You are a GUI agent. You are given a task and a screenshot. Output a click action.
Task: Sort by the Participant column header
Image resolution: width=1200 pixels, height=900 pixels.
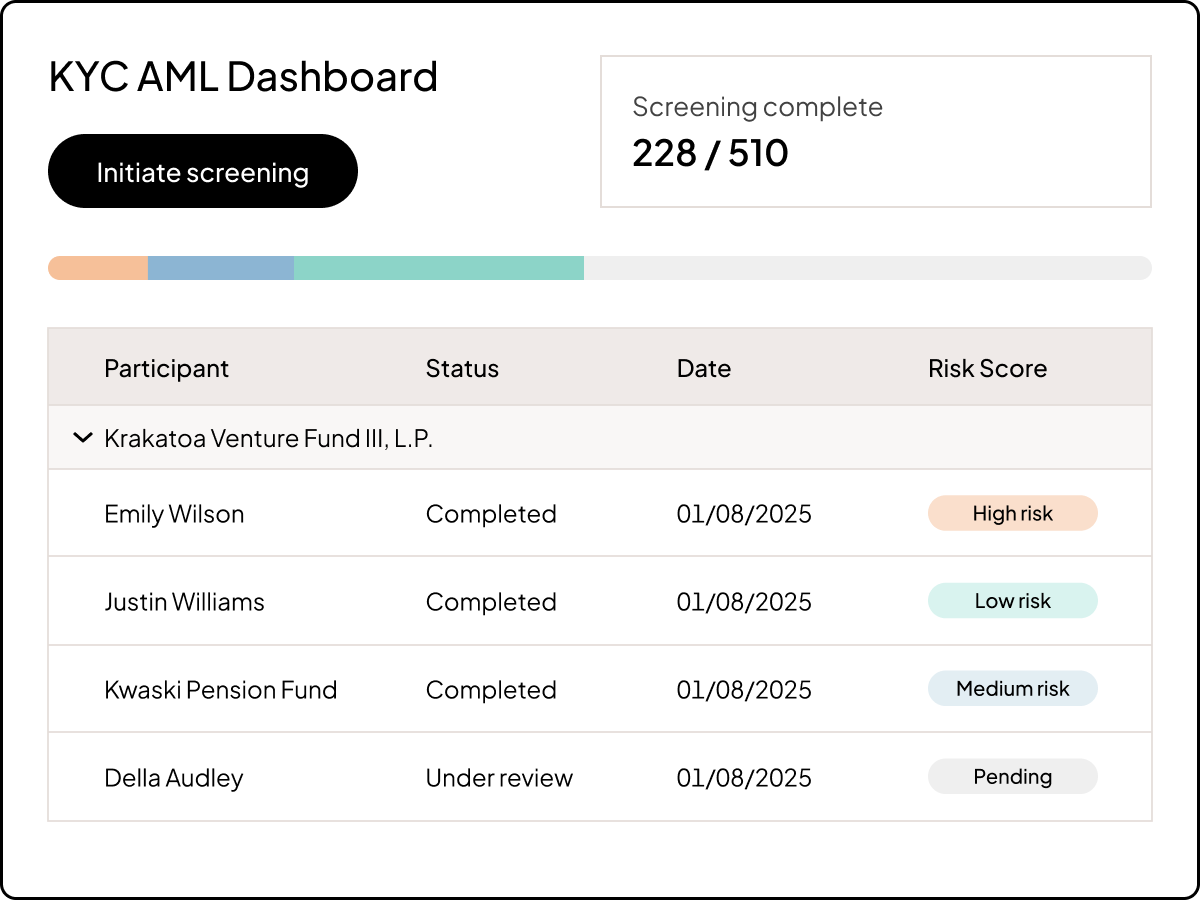click(166, 368)
